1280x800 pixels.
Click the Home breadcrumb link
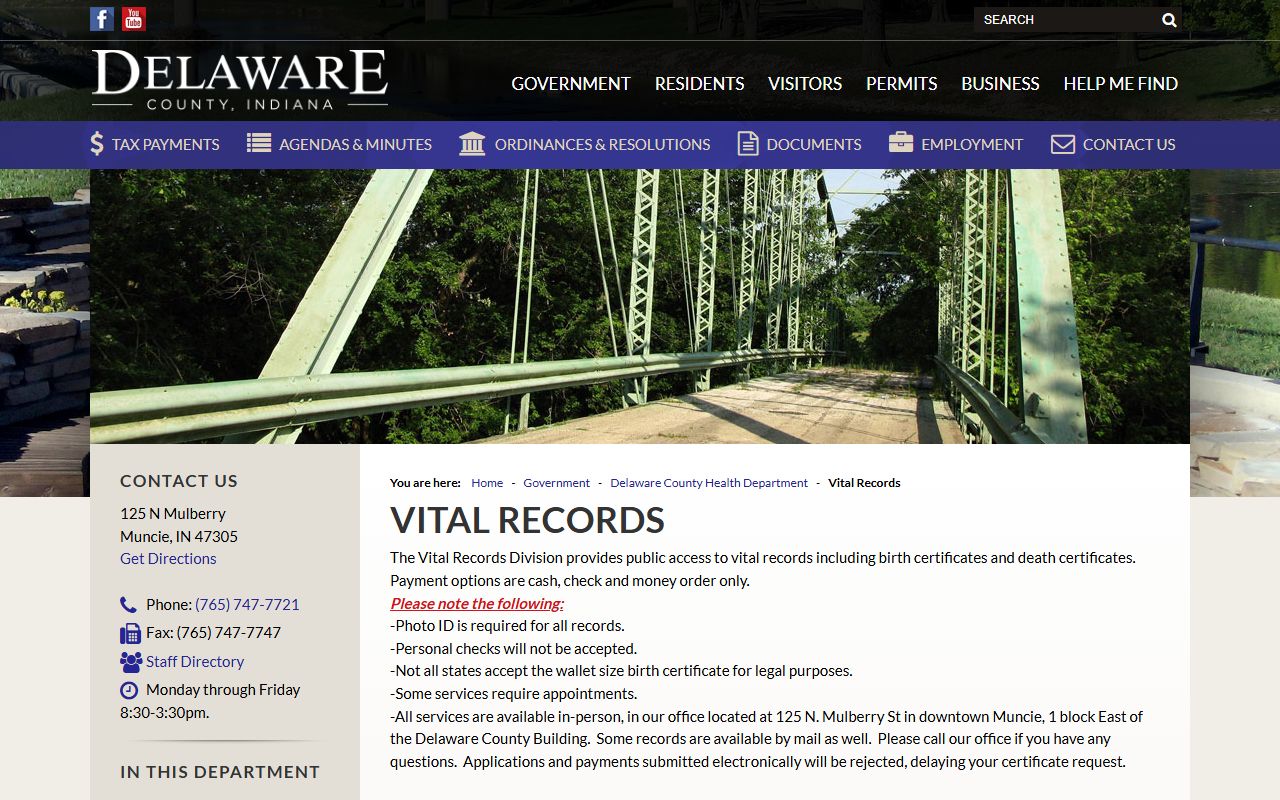point(487,483)
